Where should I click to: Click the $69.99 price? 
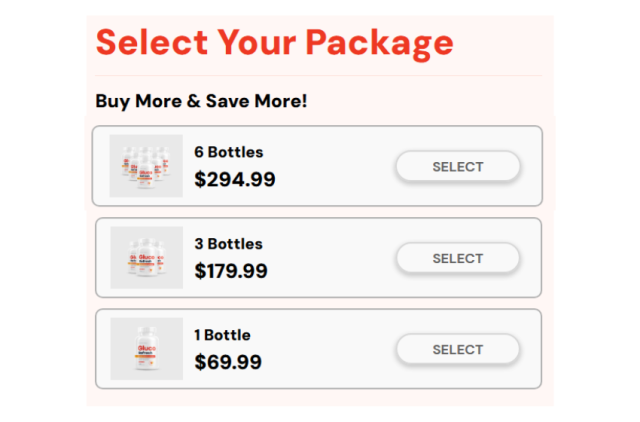click(x=228, y=362)
